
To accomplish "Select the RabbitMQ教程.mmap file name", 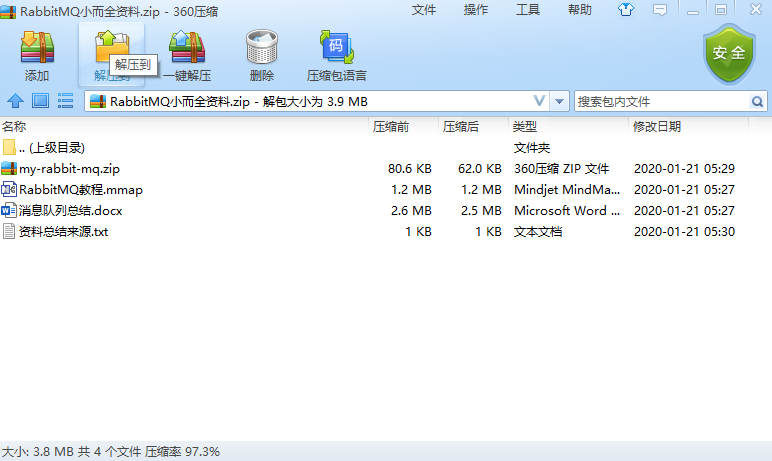I will 81,190.
